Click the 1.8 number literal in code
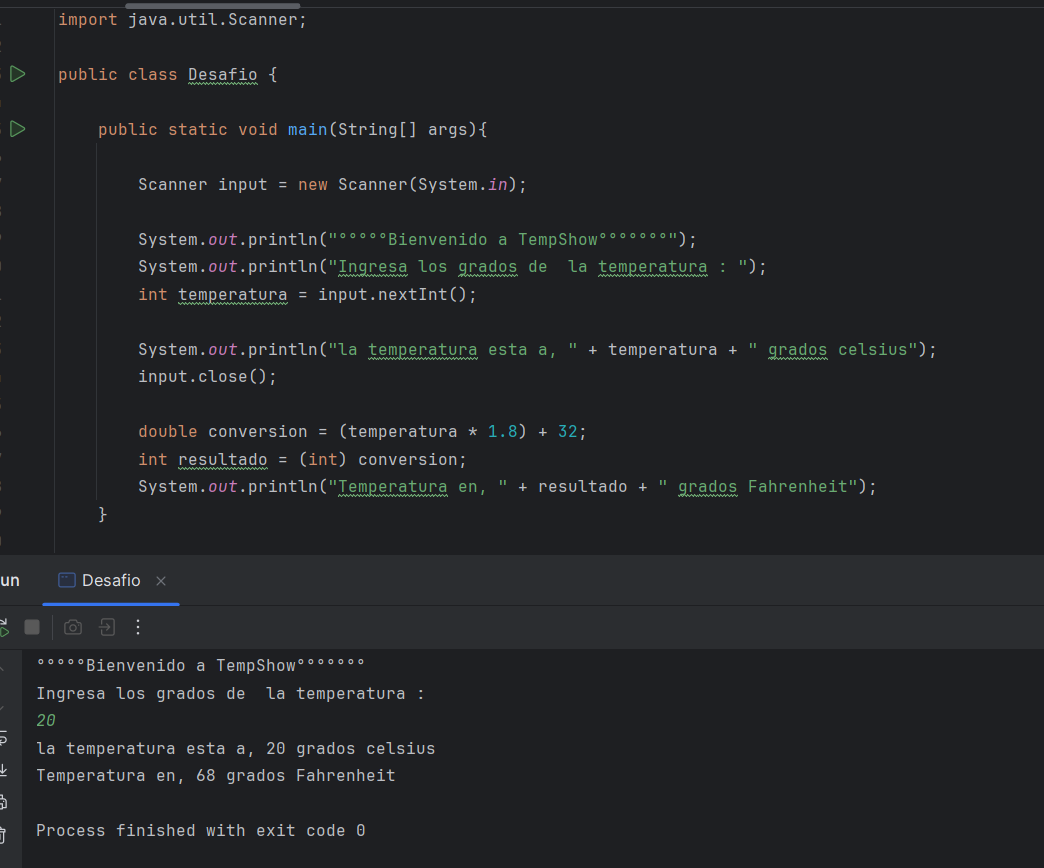This screenshot has height=868, width=1044. click(x=503, y=432)
